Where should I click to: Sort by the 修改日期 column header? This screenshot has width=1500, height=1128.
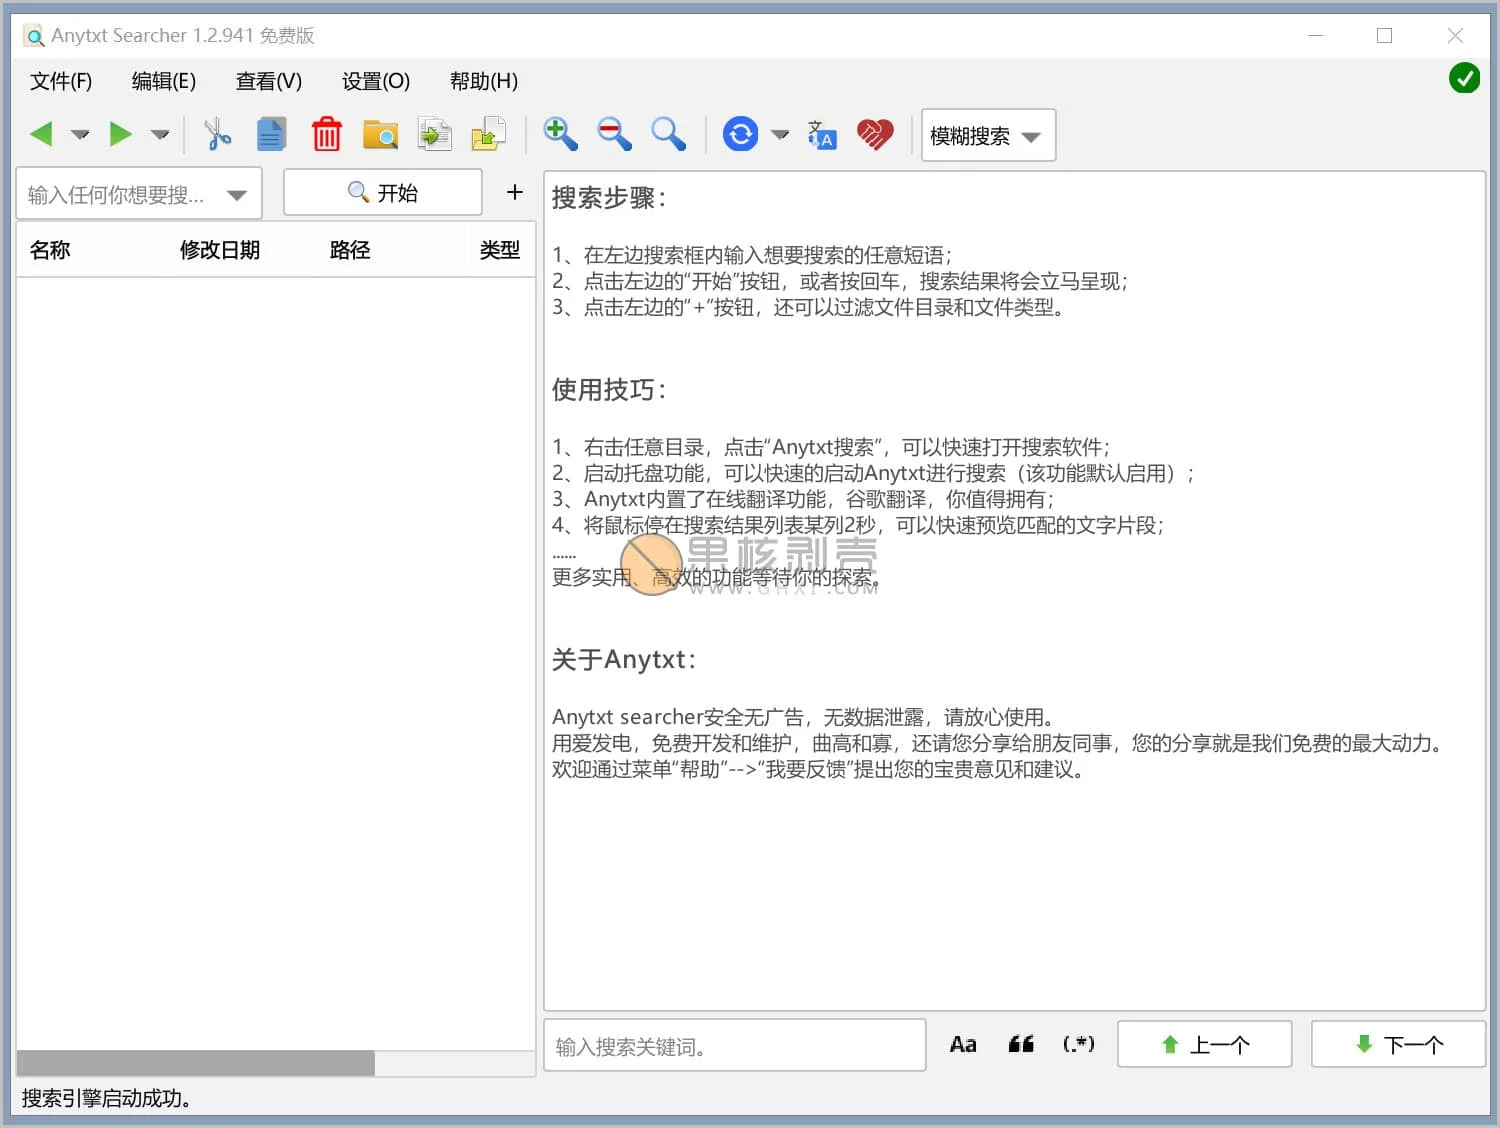[x=220, y=250]
